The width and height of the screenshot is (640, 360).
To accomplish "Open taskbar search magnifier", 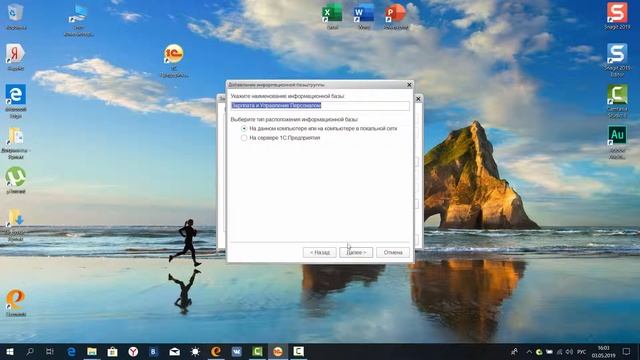I will pos(30,351).
